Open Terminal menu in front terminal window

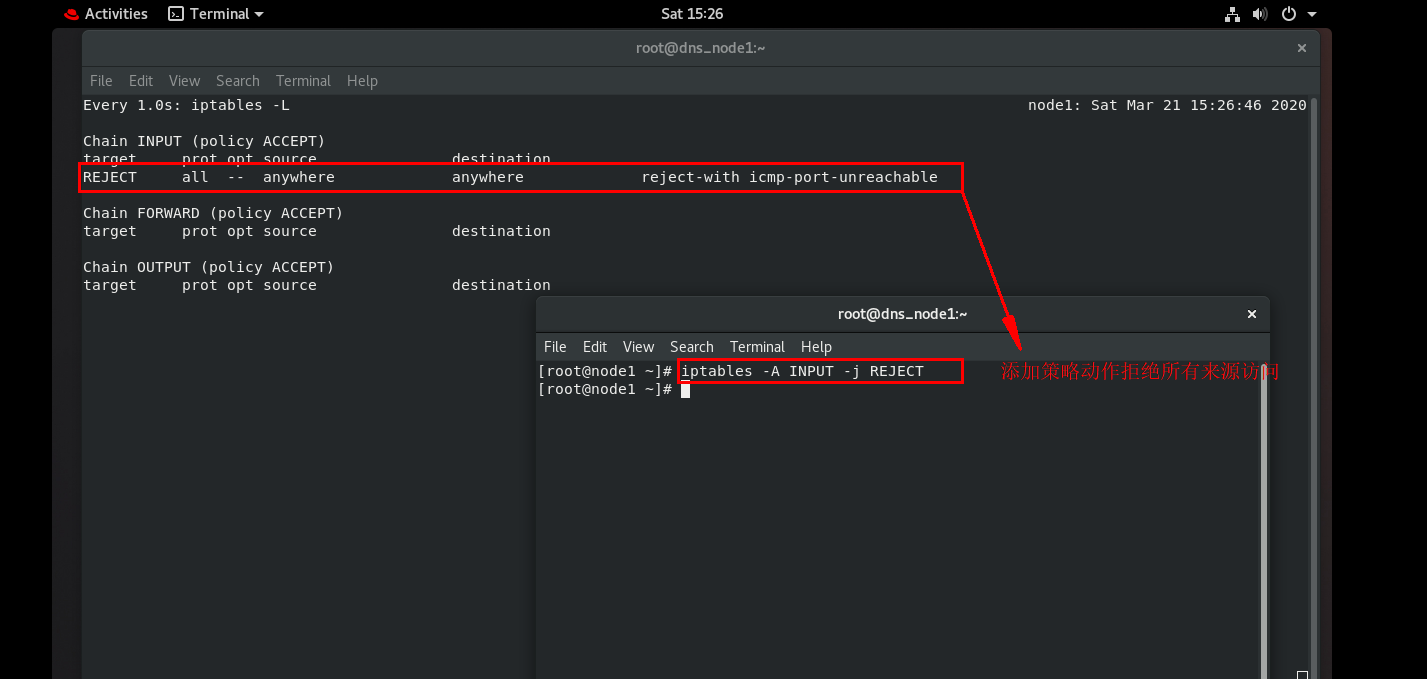tap(757, 347)
